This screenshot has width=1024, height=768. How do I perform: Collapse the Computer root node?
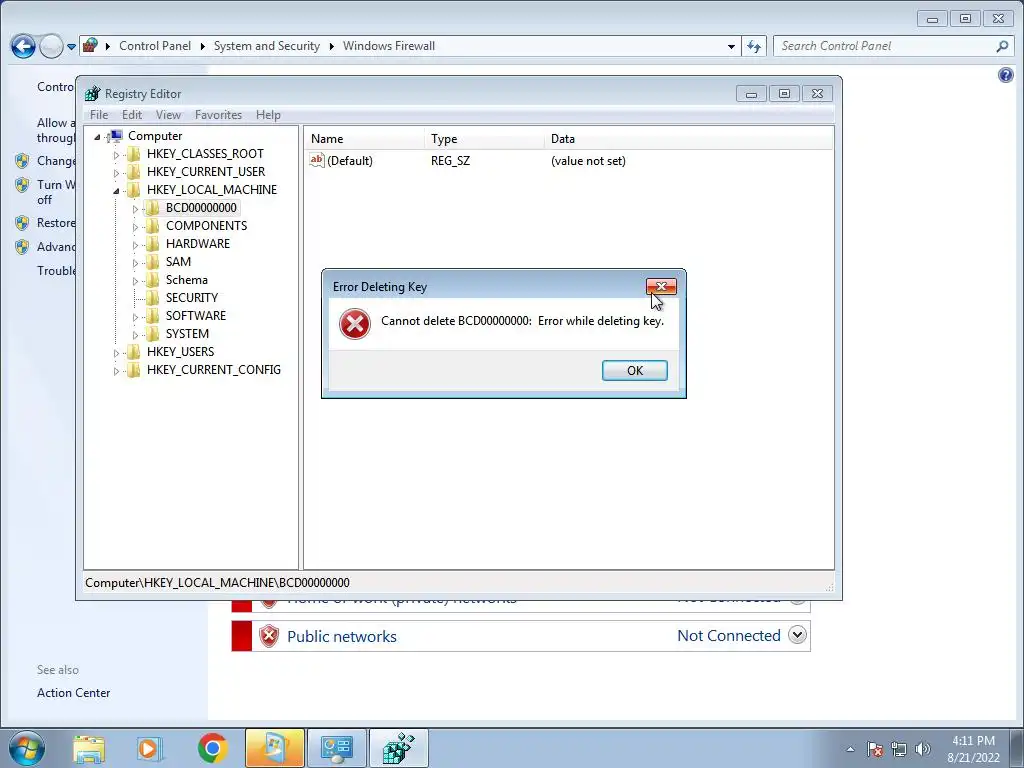tap(97, 136)
